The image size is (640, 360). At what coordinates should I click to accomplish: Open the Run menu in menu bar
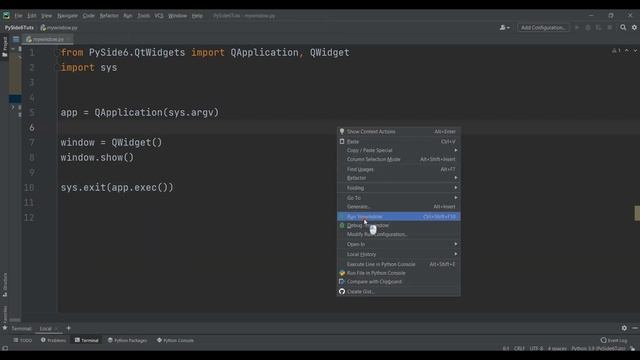(x=128, y=16)
